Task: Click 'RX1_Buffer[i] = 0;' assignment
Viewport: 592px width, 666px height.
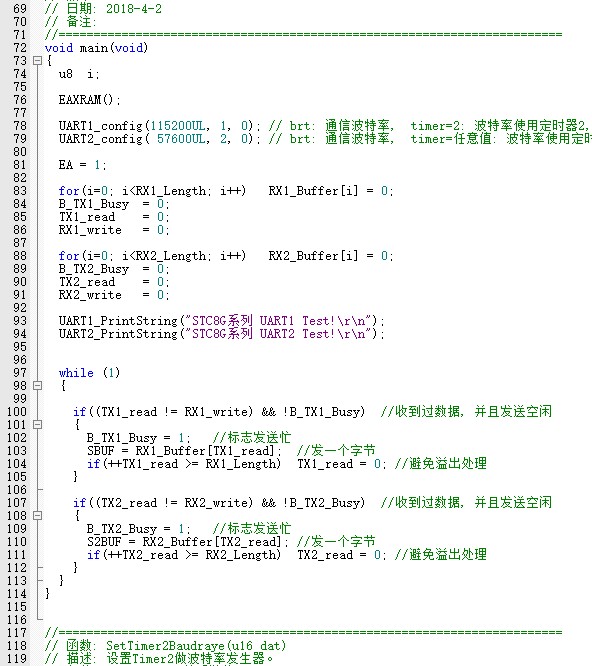Action: (331, 191)
